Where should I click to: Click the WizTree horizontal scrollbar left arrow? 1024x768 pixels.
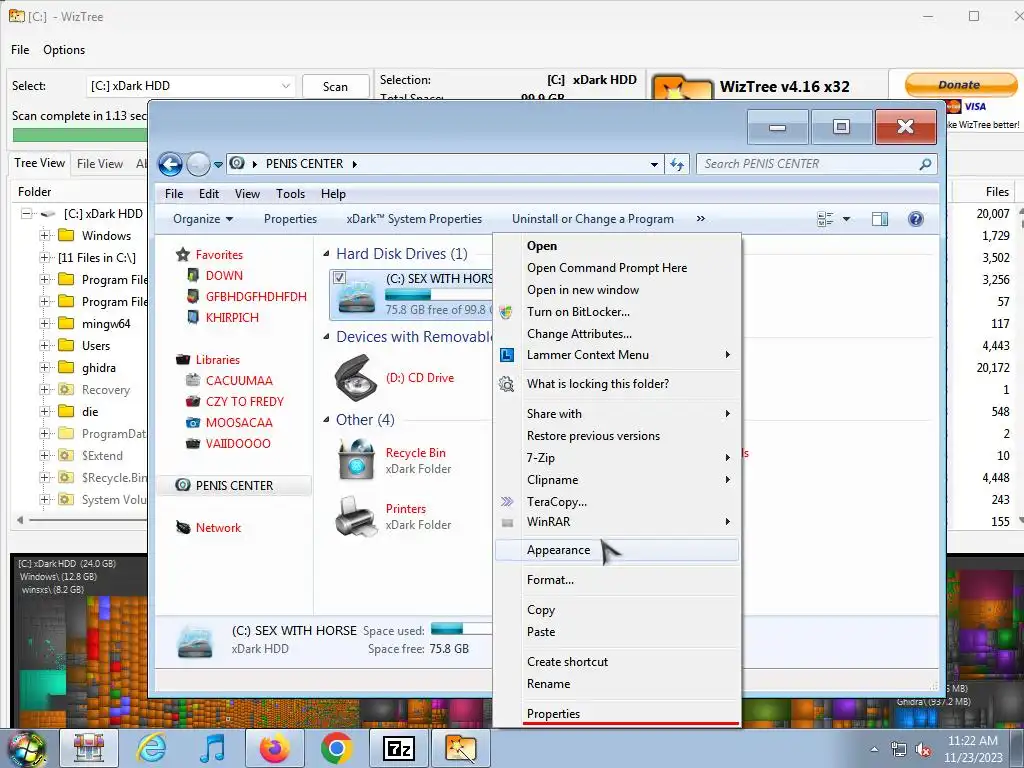click(20, 520)
